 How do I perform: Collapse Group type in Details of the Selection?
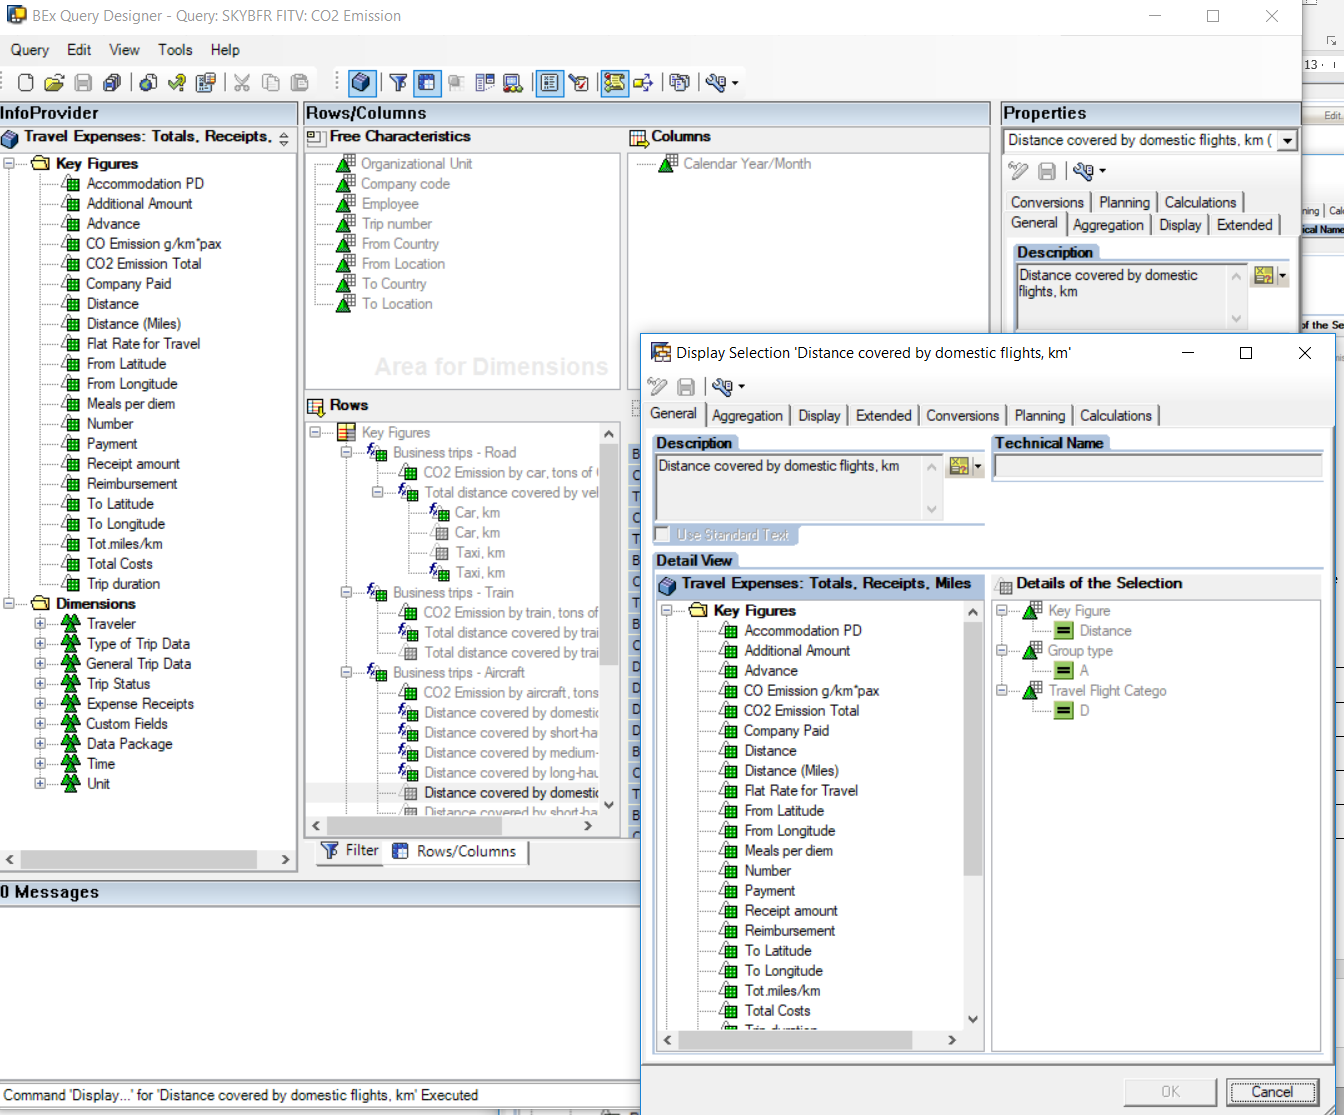point(1003,650)
